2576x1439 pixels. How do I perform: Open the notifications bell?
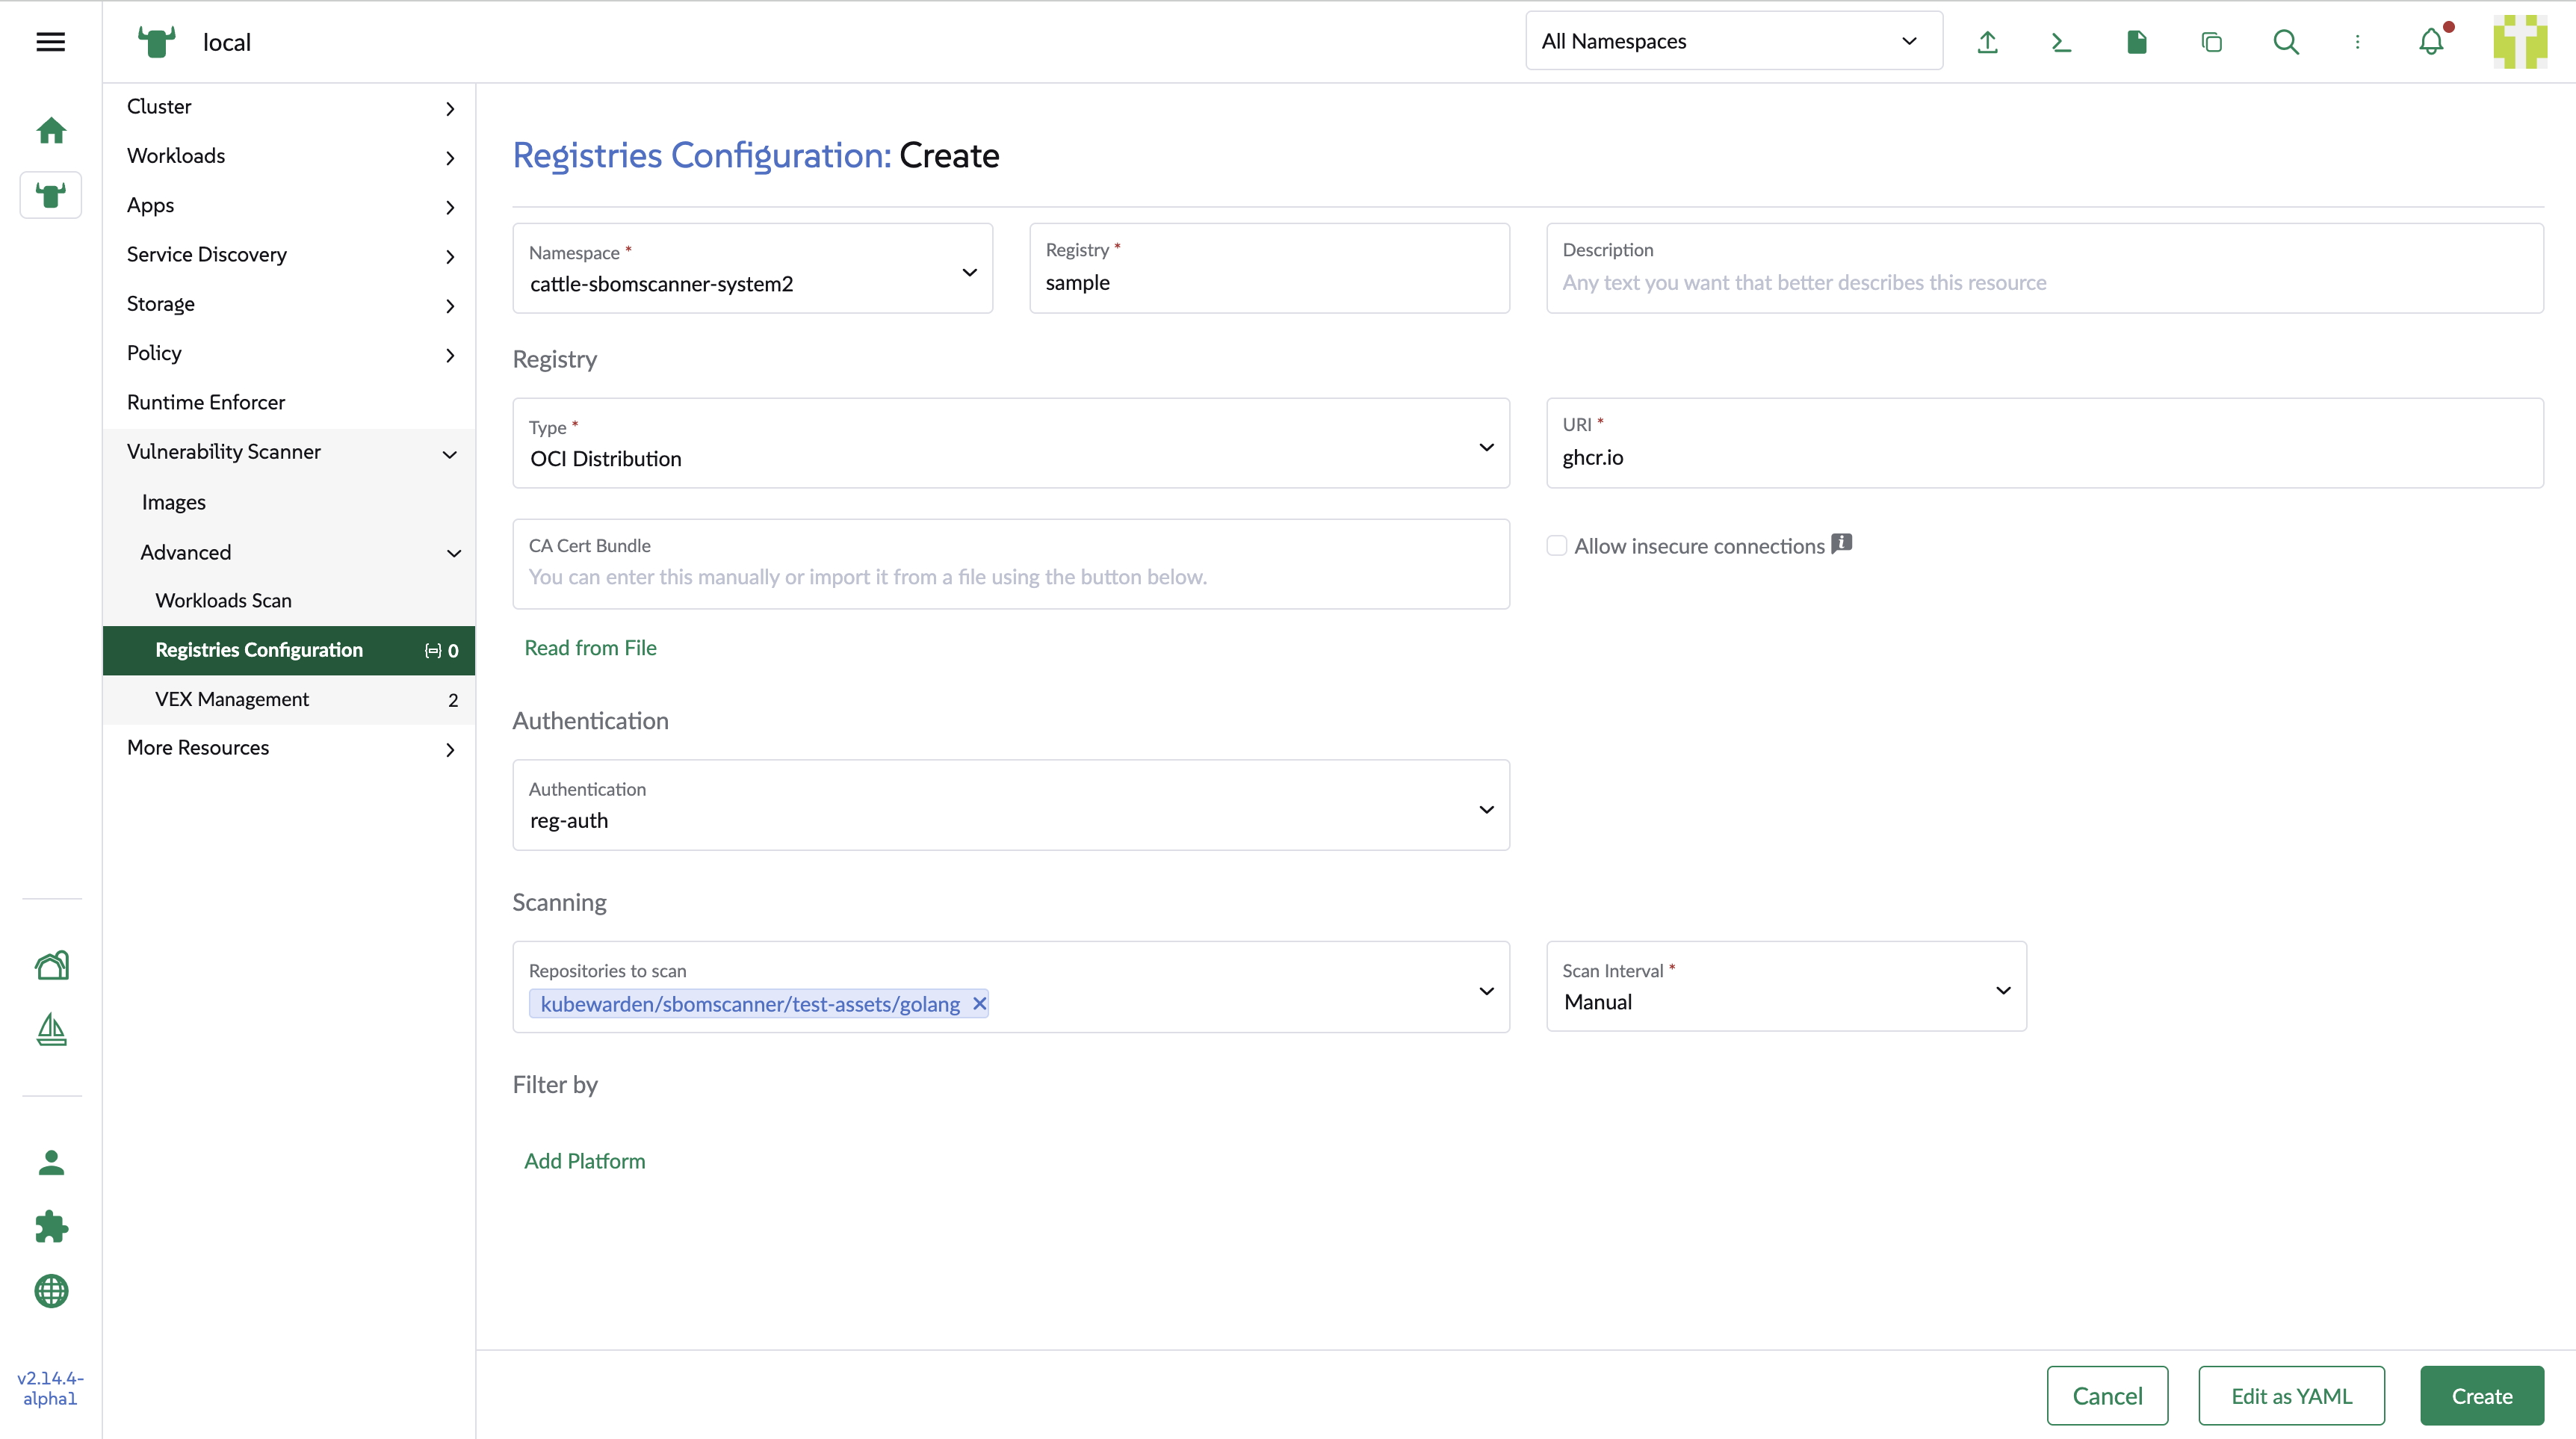tap(2431, 41)
